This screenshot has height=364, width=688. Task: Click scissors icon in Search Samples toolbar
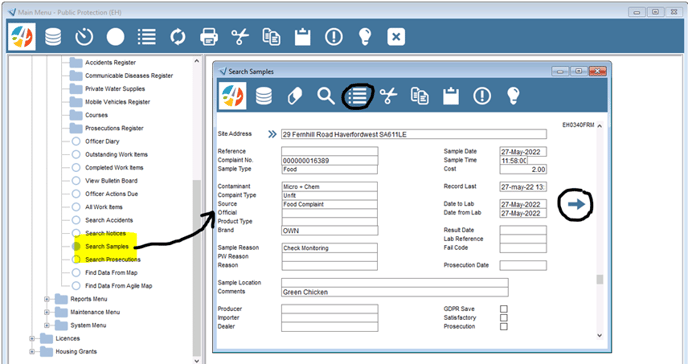(388, 96)
